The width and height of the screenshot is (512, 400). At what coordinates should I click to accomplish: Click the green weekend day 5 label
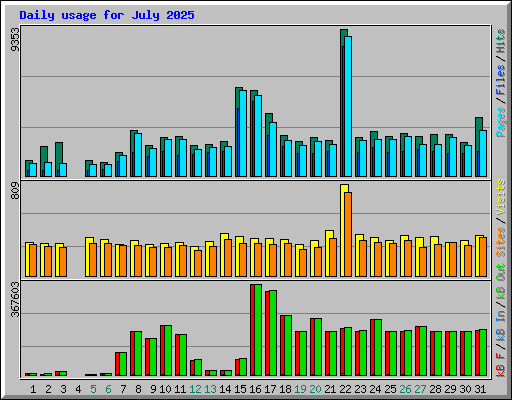click(93, 389)
